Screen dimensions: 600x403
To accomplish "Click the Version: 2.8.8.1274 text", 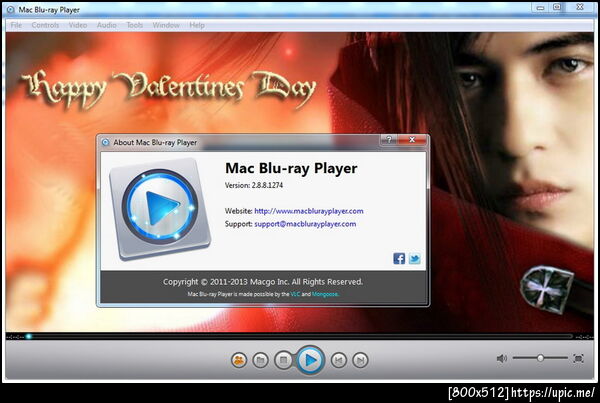I will [x=254, y=185].
